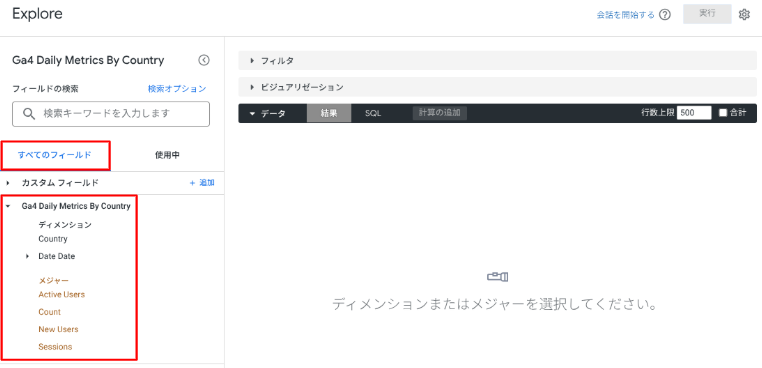Image resolution: width=762 pixels, height=368 pixels.
Task: Click the 計算の追加 button
Action: [x=440, y=113]
